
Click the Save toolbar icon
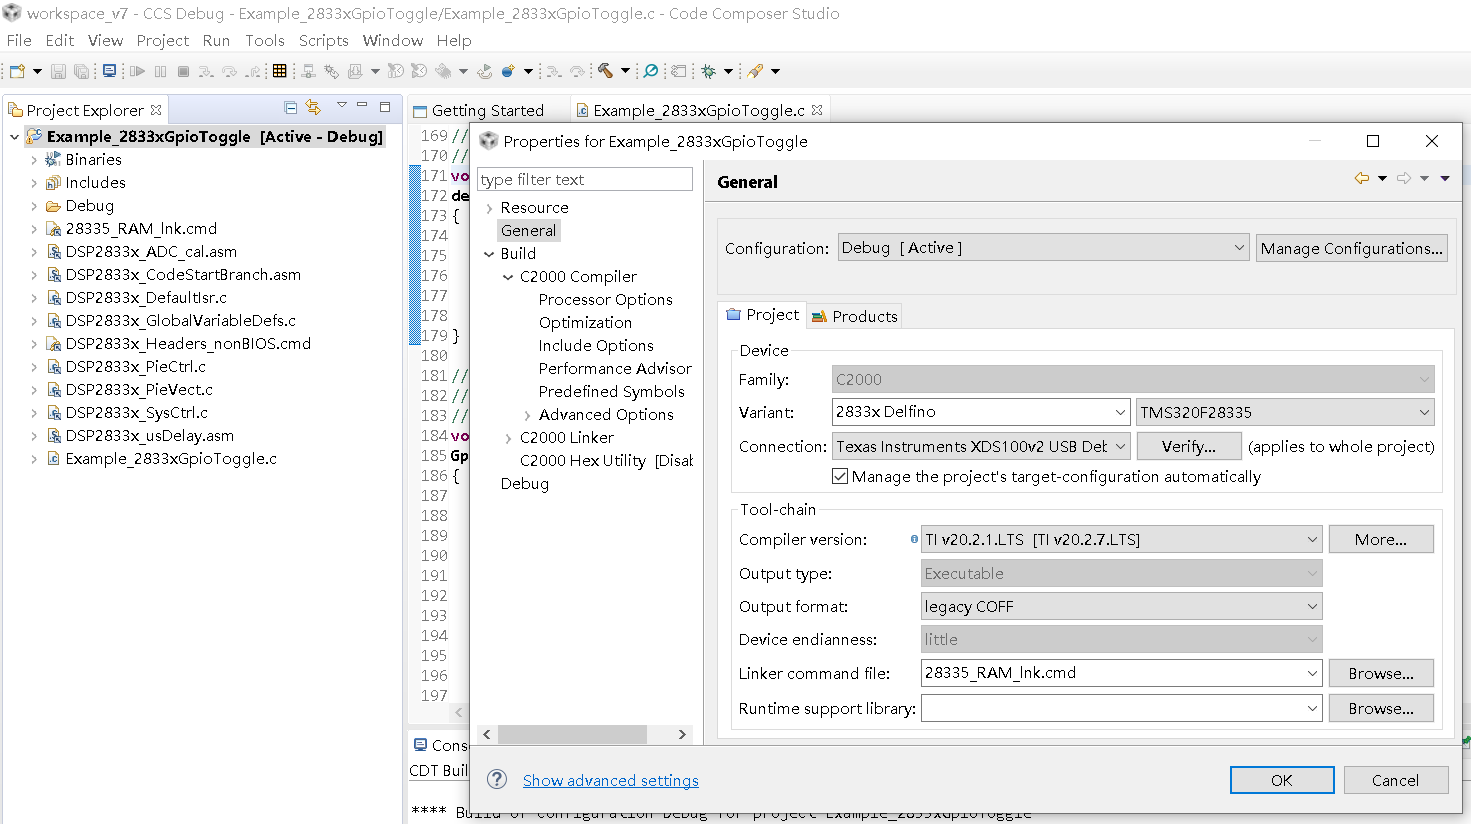(58, 71)
